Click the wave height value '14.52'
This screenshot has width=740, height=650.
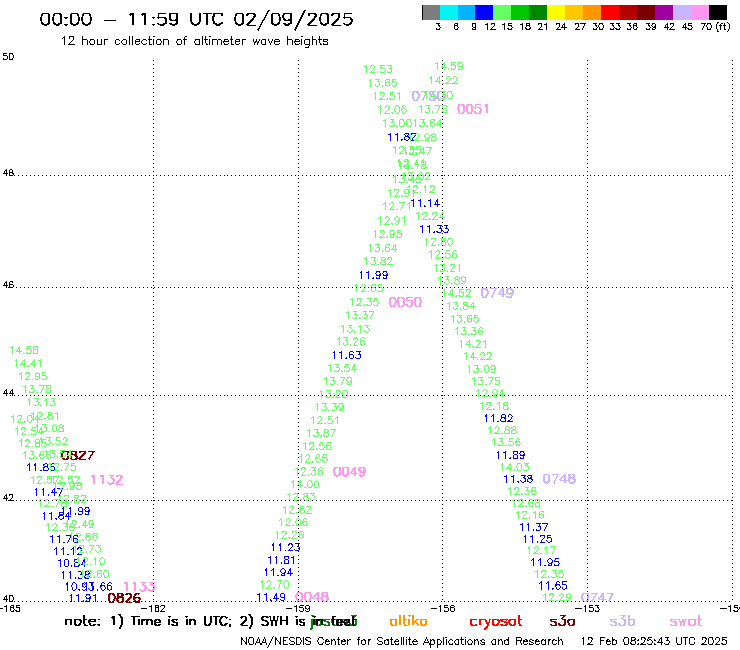(457, 293)
